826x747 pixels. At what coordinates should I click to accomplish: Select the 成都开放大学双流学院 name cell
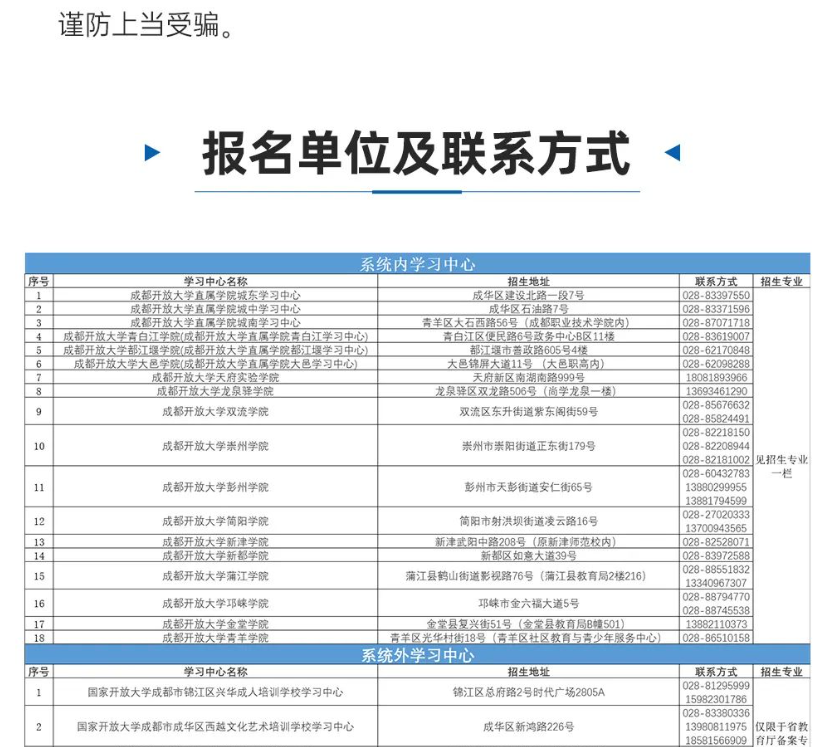point(215,414)
